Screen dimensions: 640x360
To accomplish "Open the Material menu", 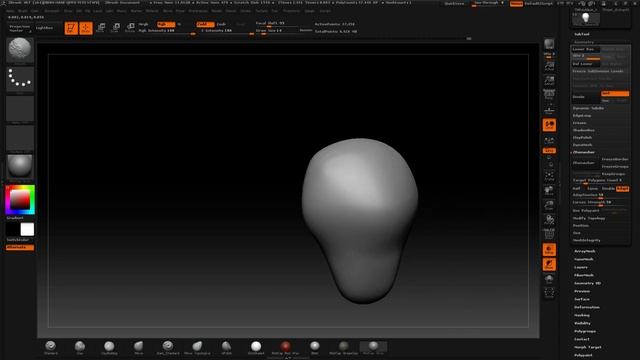I will (151, 11).
